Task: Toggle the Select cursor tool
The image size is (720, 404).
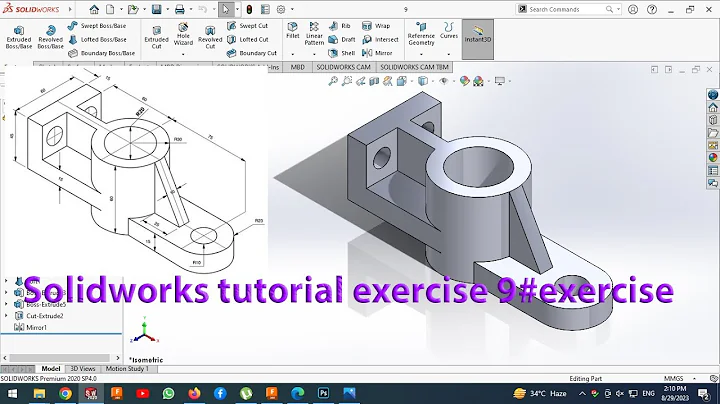Action: [x=225, y=9]
